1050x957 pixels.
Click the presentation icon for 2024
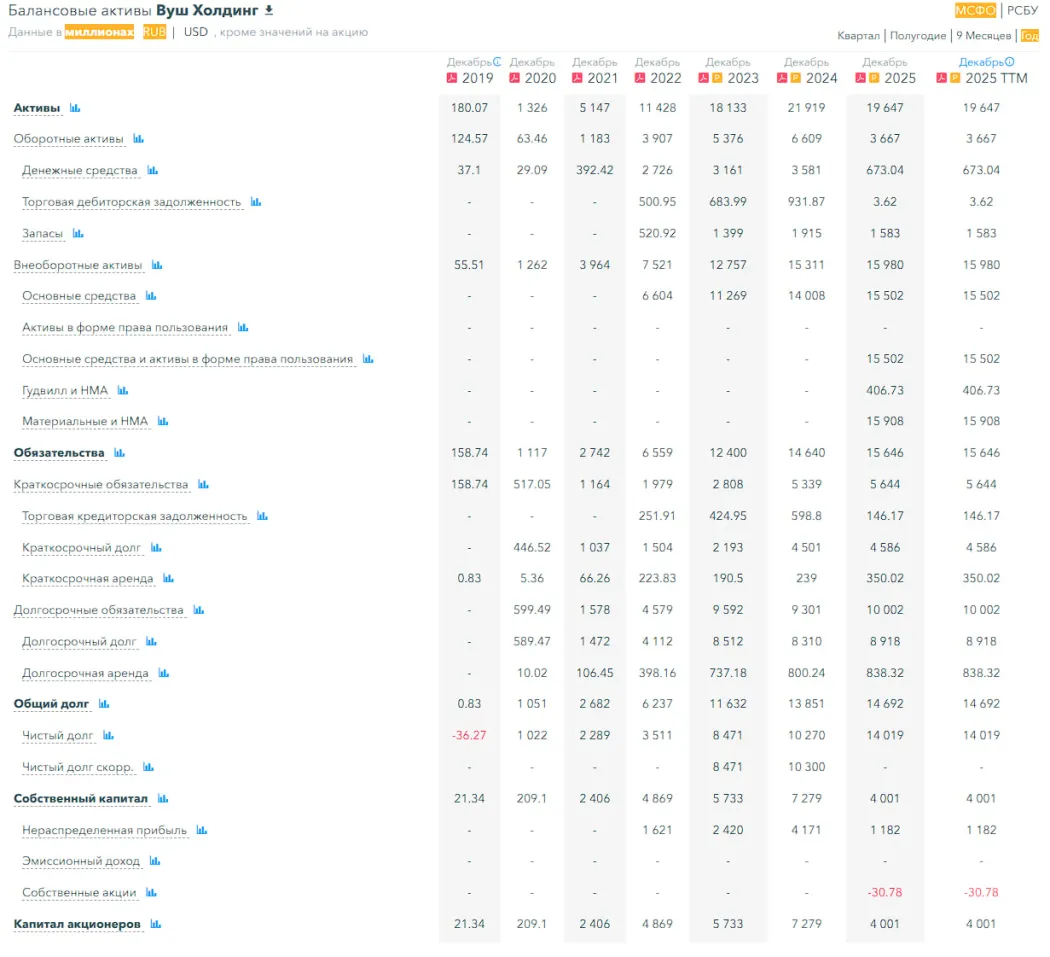click(795, 78)
